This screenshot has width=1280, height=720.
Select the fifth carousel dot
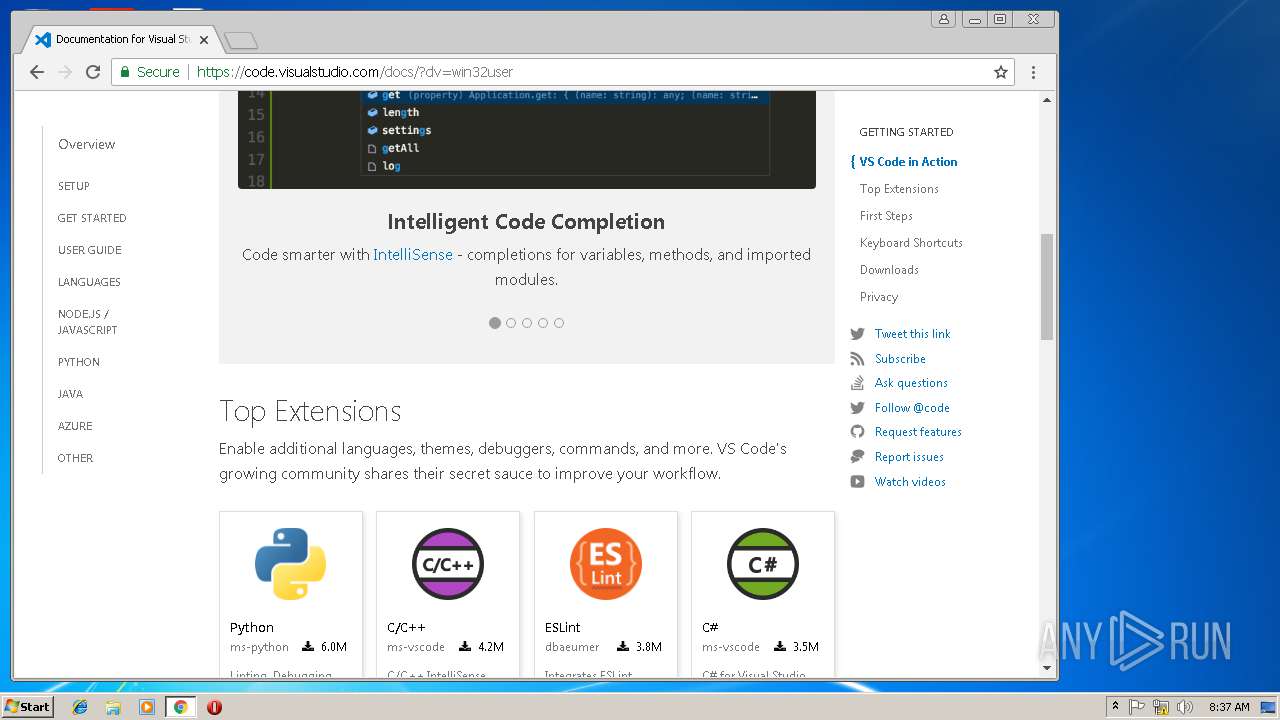point(559,323)
